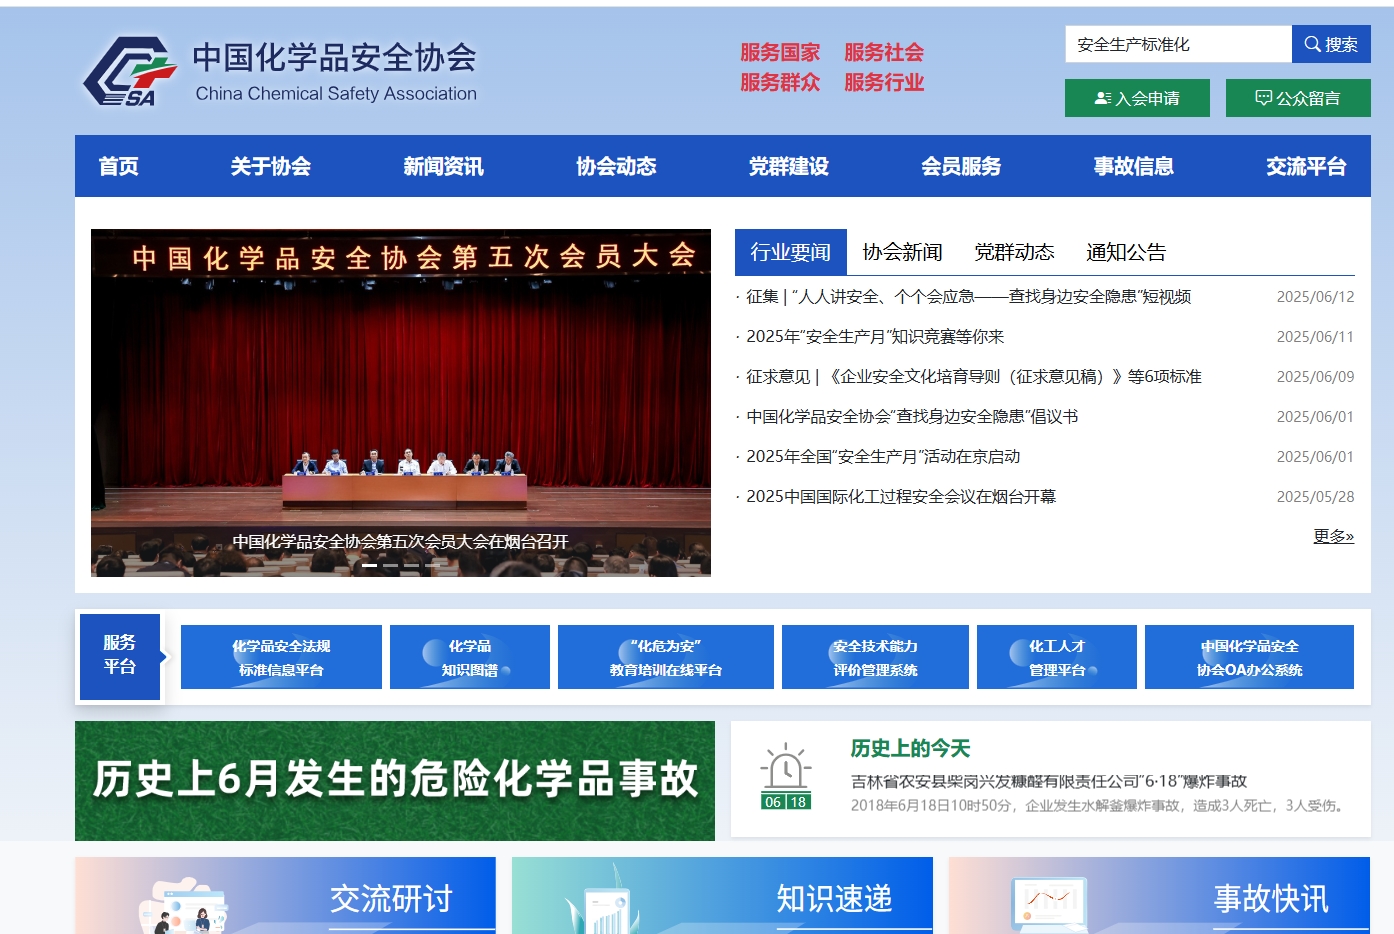
Task: Open 2025年全国“安全生产月”活动在京启动 article
Action: pyautogui.click(x=883, y=457)
